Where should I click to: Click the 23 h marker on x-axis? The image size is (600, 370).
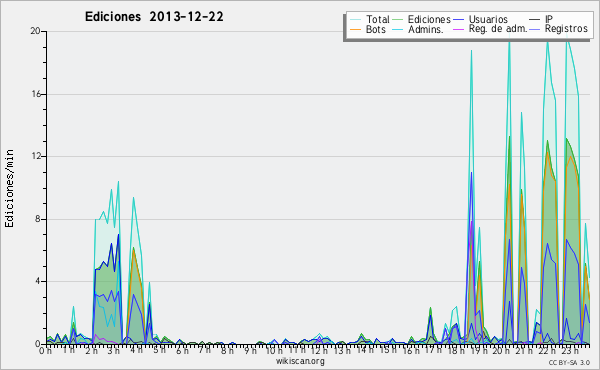tap(570, 350)
